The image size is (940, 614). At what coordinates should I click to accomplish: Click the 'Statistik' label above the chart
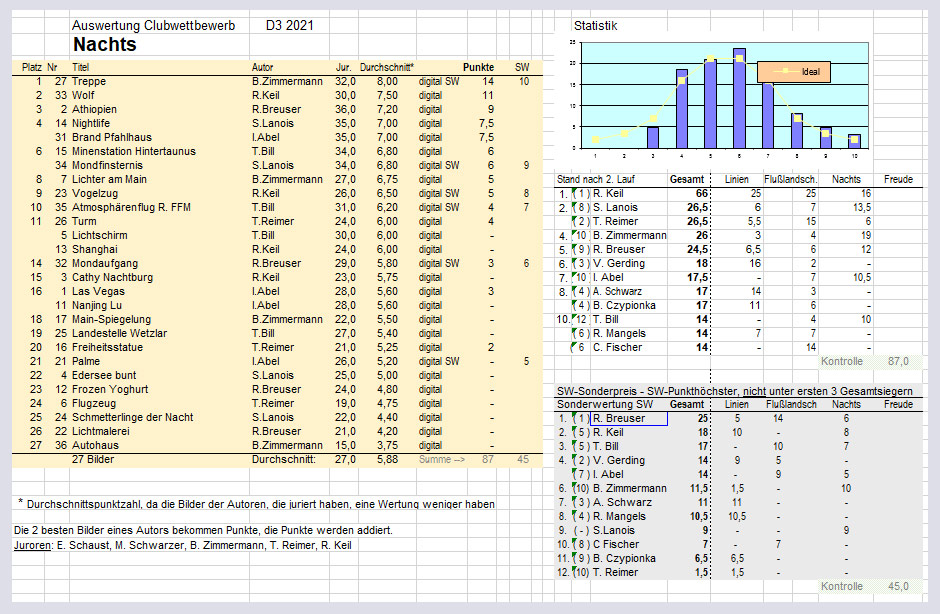pyautogui.click(x=595, y=26)
